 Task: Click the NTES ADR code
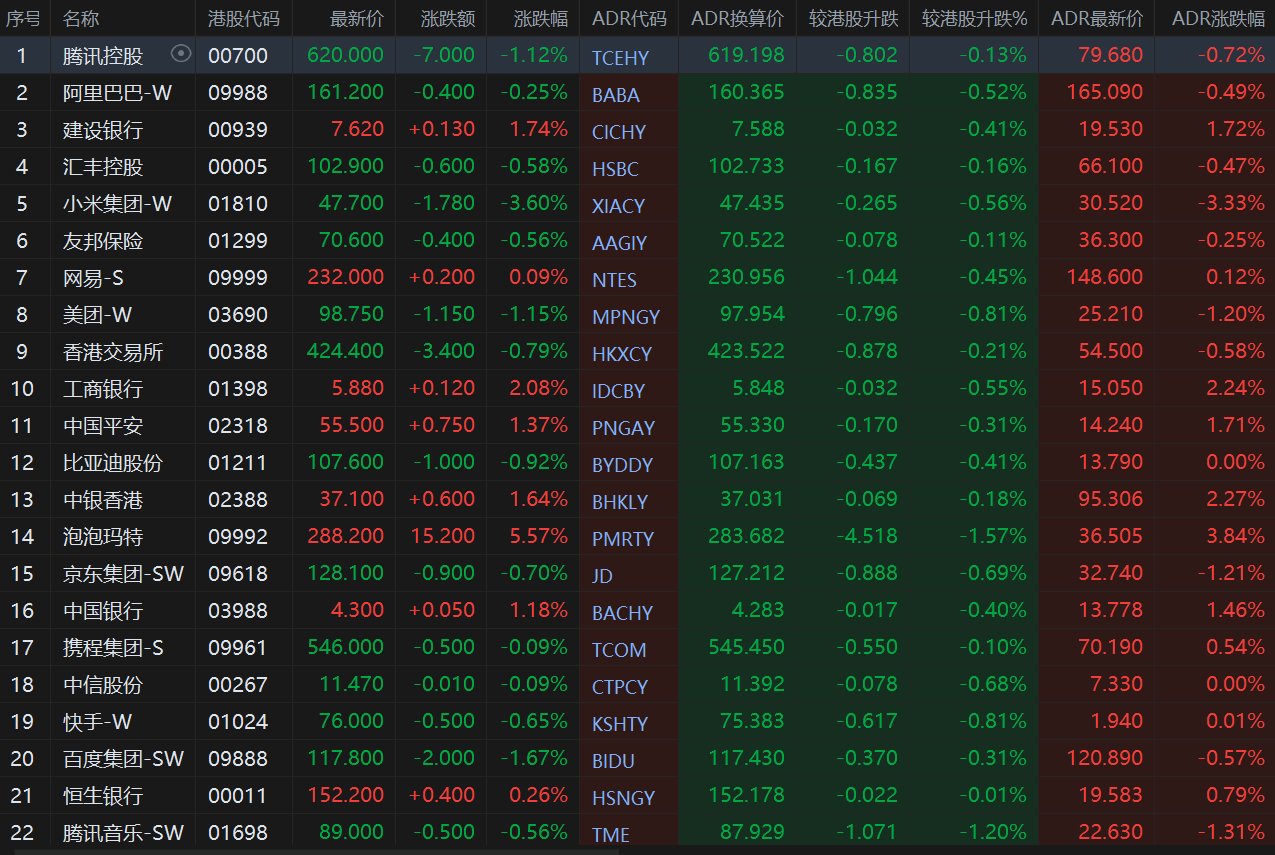tap(614, 280)
